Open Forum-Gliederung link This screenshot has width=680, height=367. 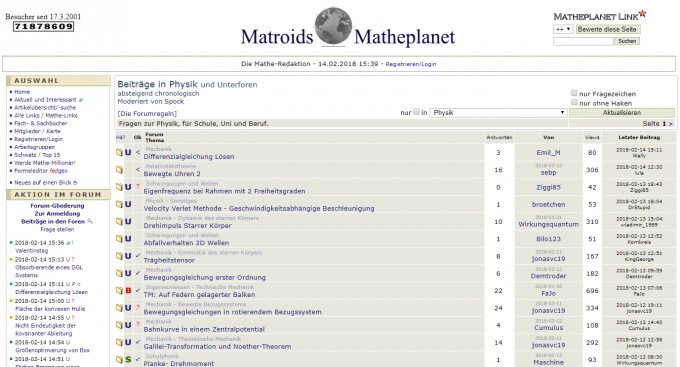point(57,206)
